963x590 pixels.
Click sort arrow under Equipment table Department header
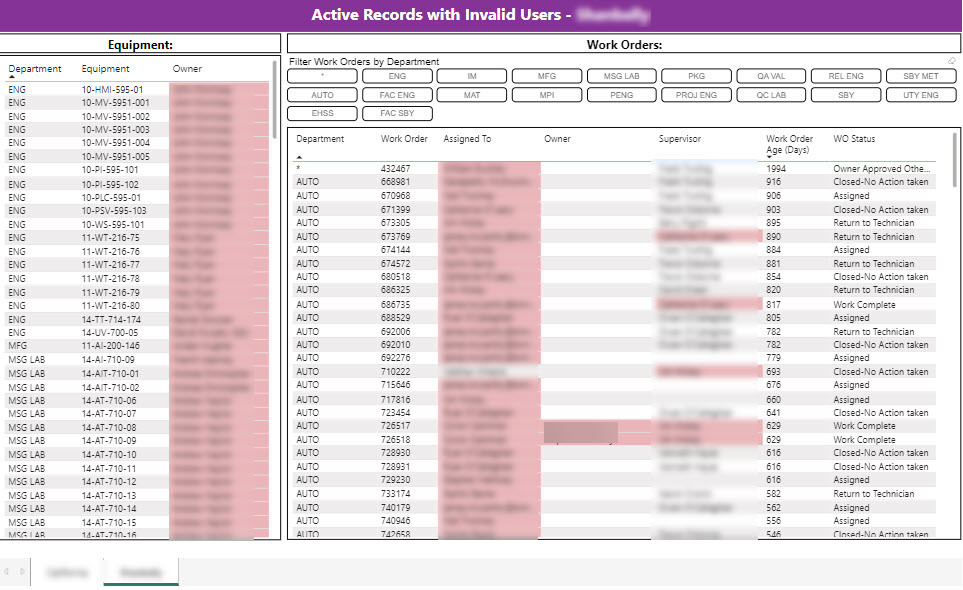[x=12, y=77]
